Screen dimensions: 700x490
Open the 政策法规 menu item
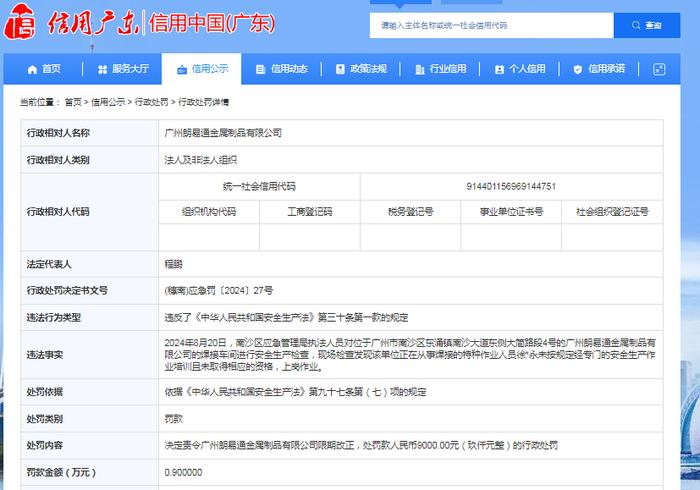361,69
